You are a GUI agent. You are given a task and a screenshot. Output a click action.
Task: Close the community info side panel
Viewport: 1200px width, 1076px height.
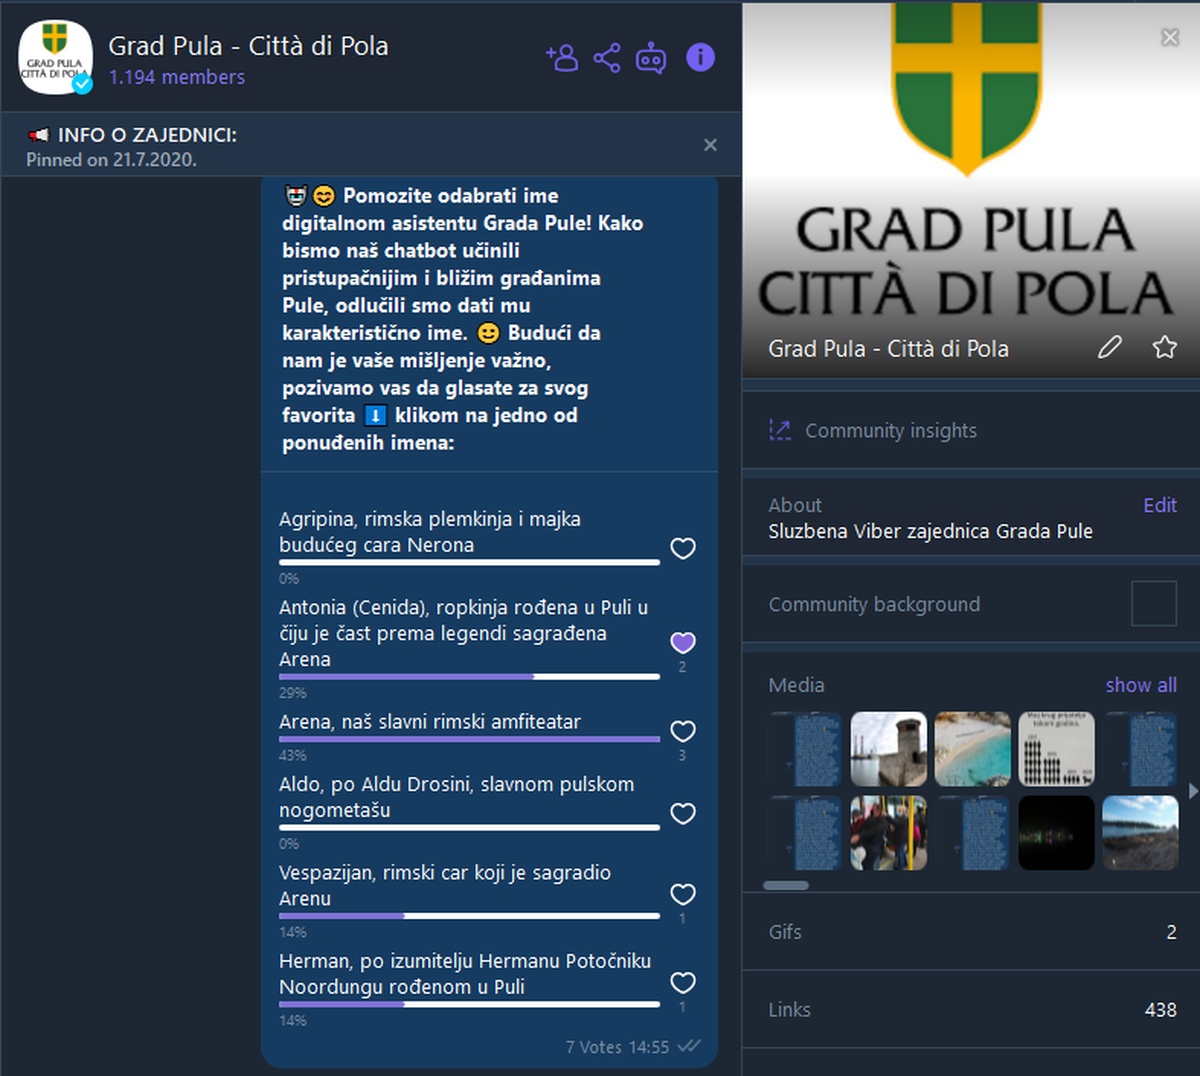click(x=1169, y=37)
